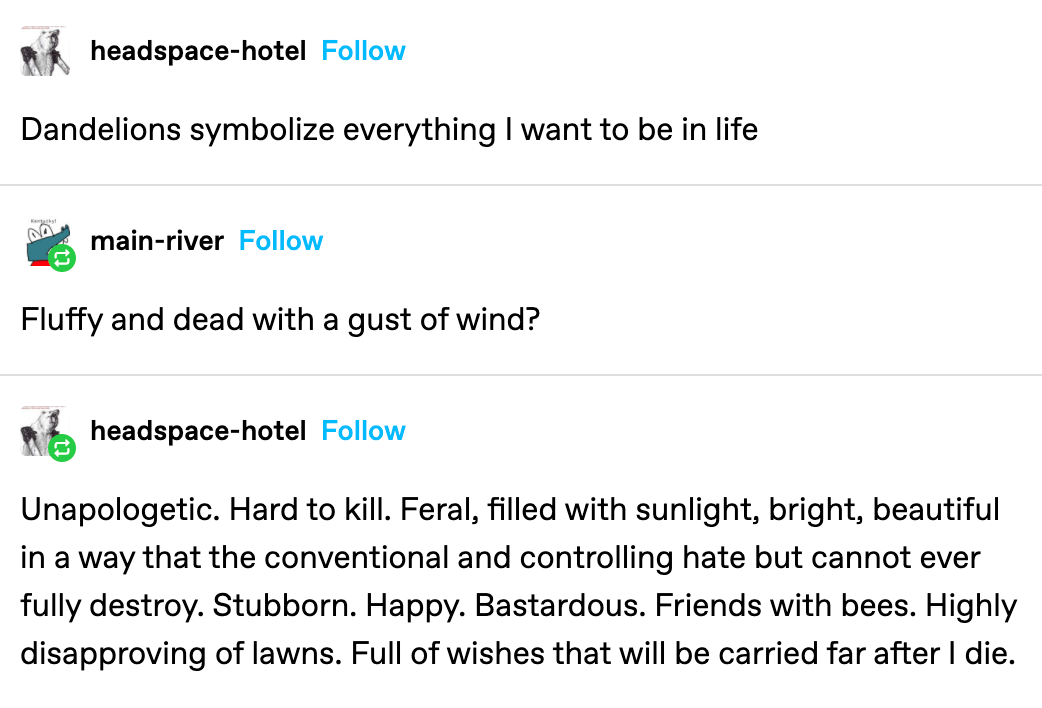Click the "Fluffy and dead with a gust of wind?" reply
1042x708 pixels.
[x=280, y=320]
